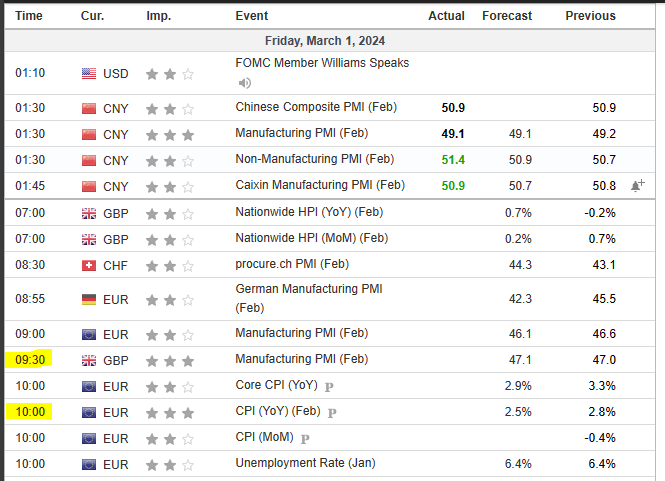Click importance stars on the procure.ch PMI row
Viewport: 665px width, 481px height.
click(169, 265)
